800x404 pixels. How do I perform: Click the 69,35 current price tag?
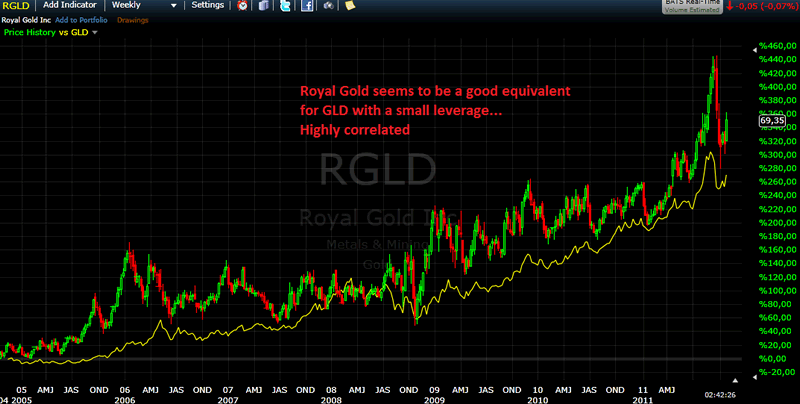772,121
